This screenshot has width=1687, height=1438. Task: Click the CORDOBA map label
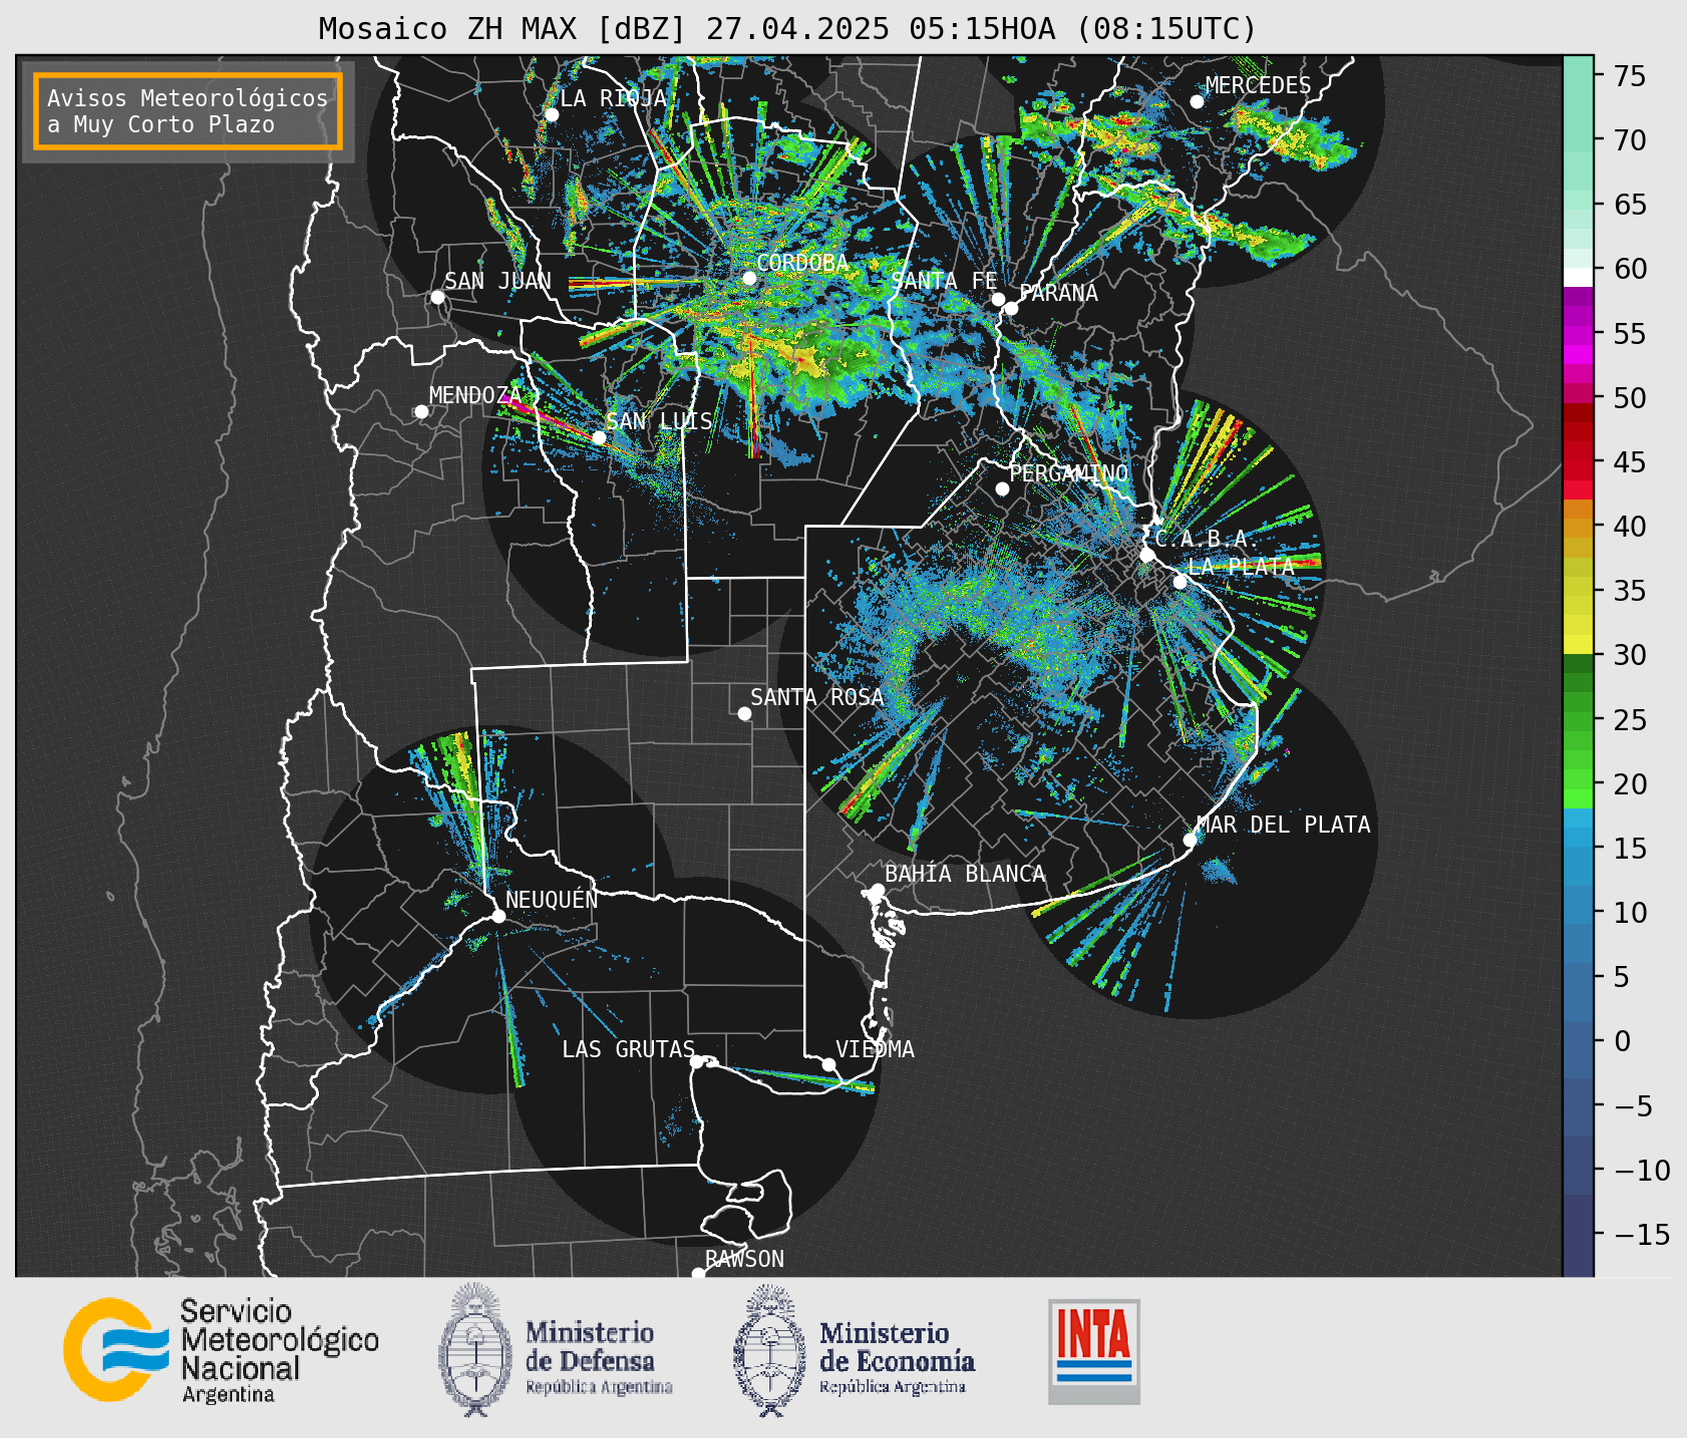click(803, 263)
